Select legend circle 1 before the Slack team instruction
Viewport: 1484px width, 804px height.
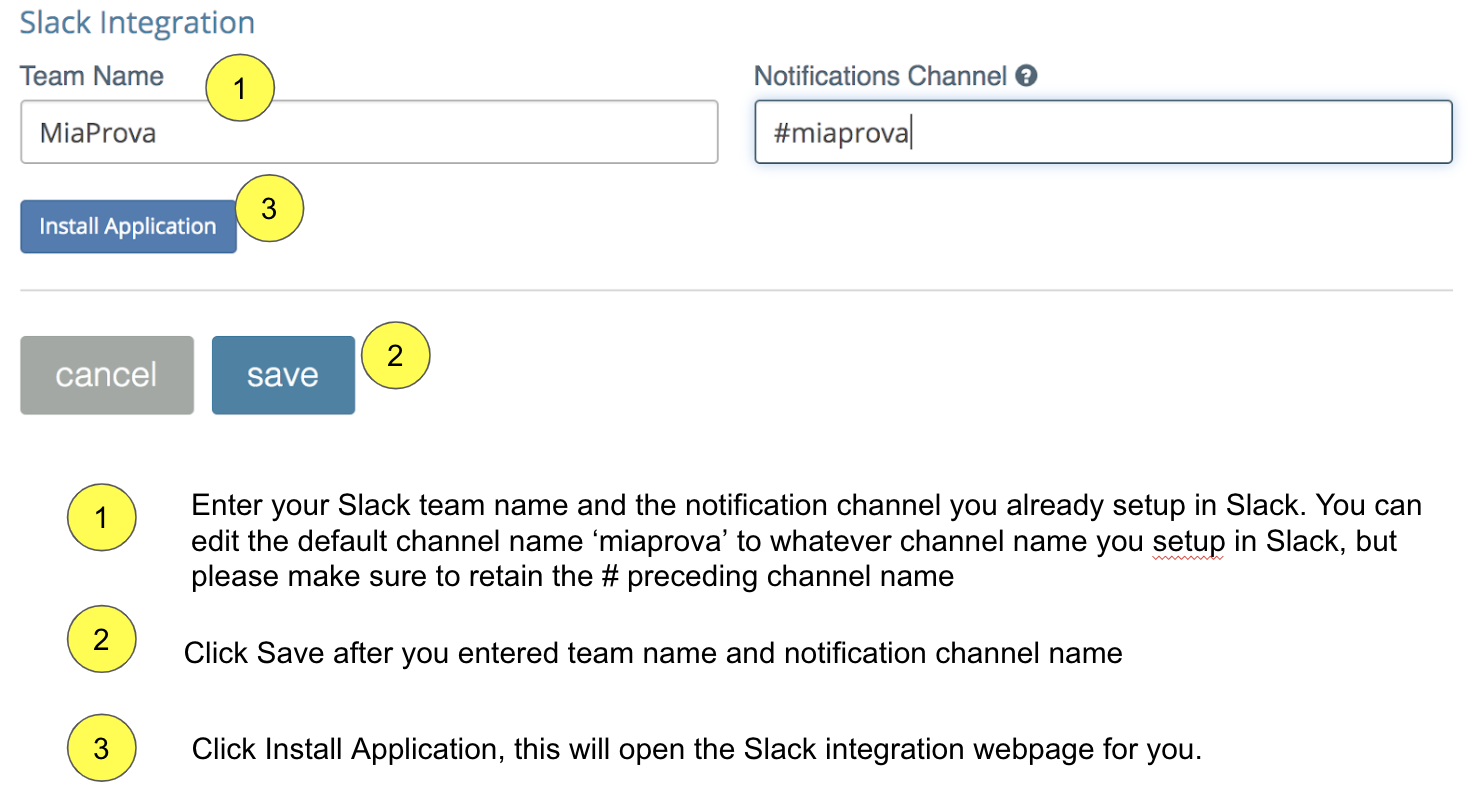pyautogui.click(x=101, y=518)
